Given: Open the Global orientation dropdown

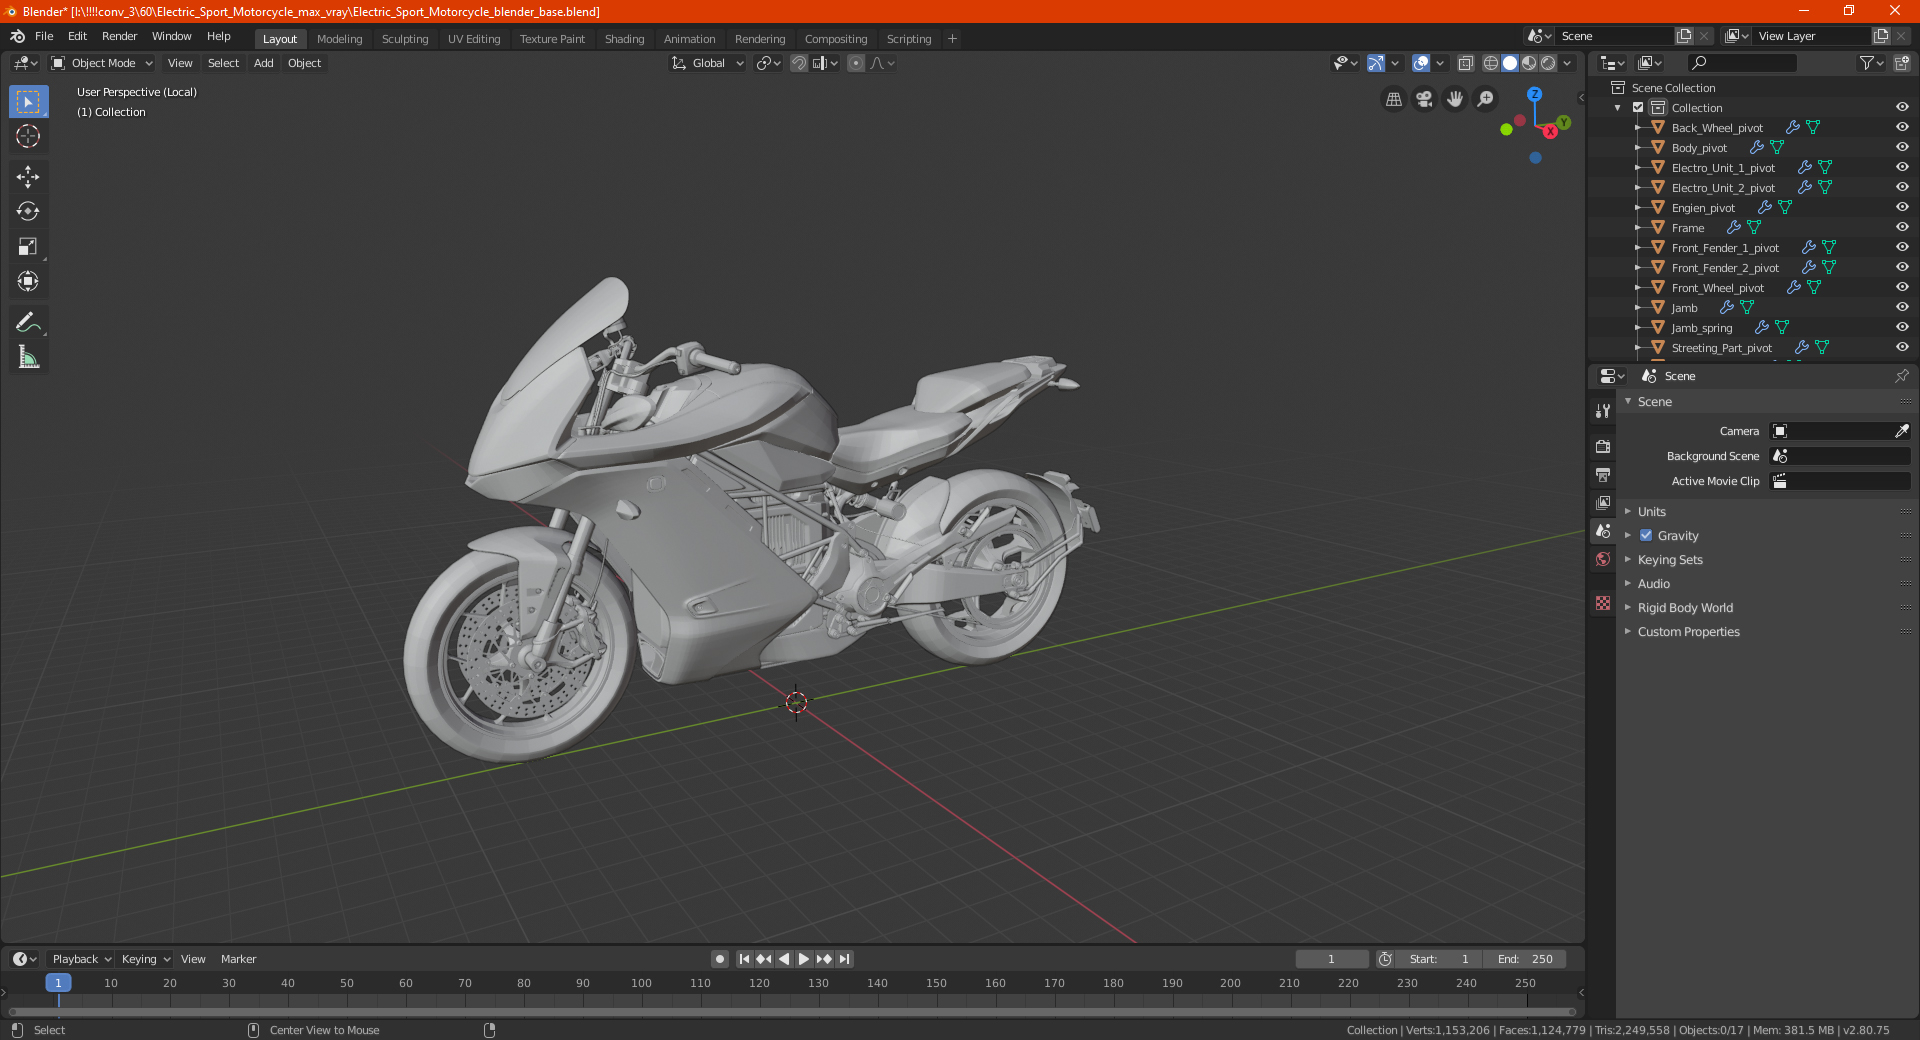Looking at the screenshot, I should click(x=708, y=63).
